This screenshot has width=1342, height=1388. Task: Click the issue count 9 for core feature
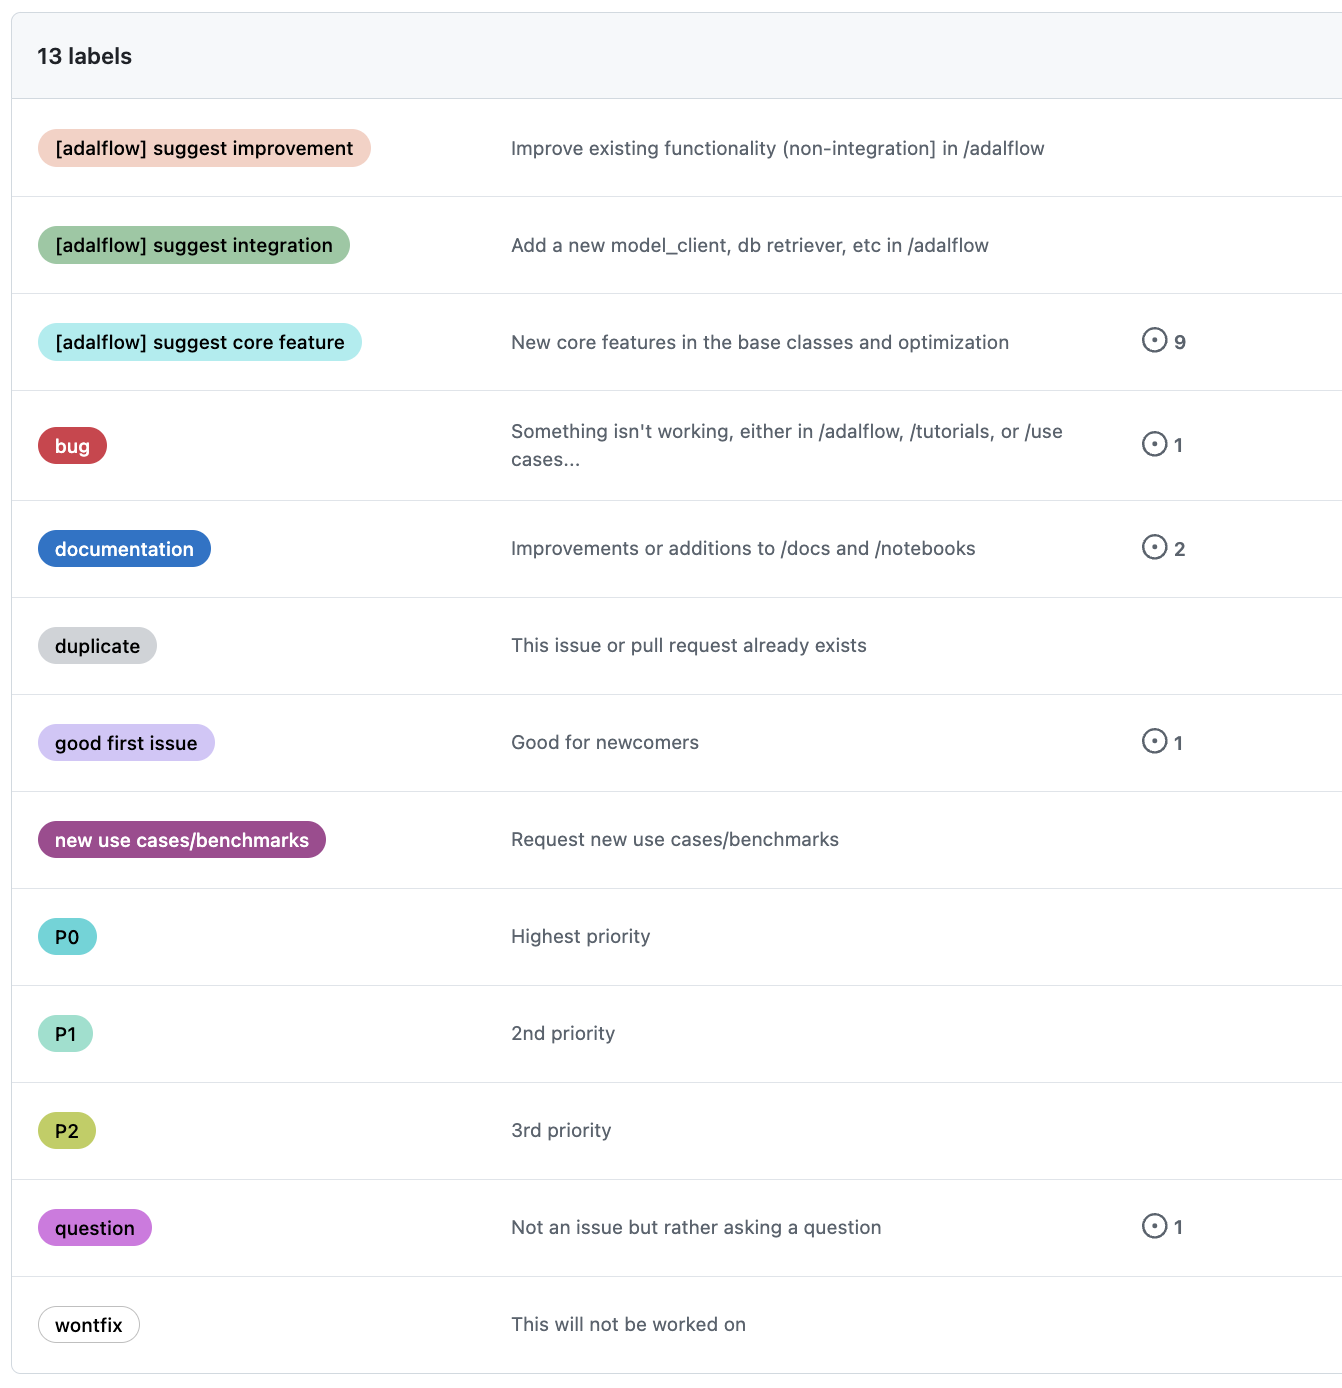tap(1180, 342)
